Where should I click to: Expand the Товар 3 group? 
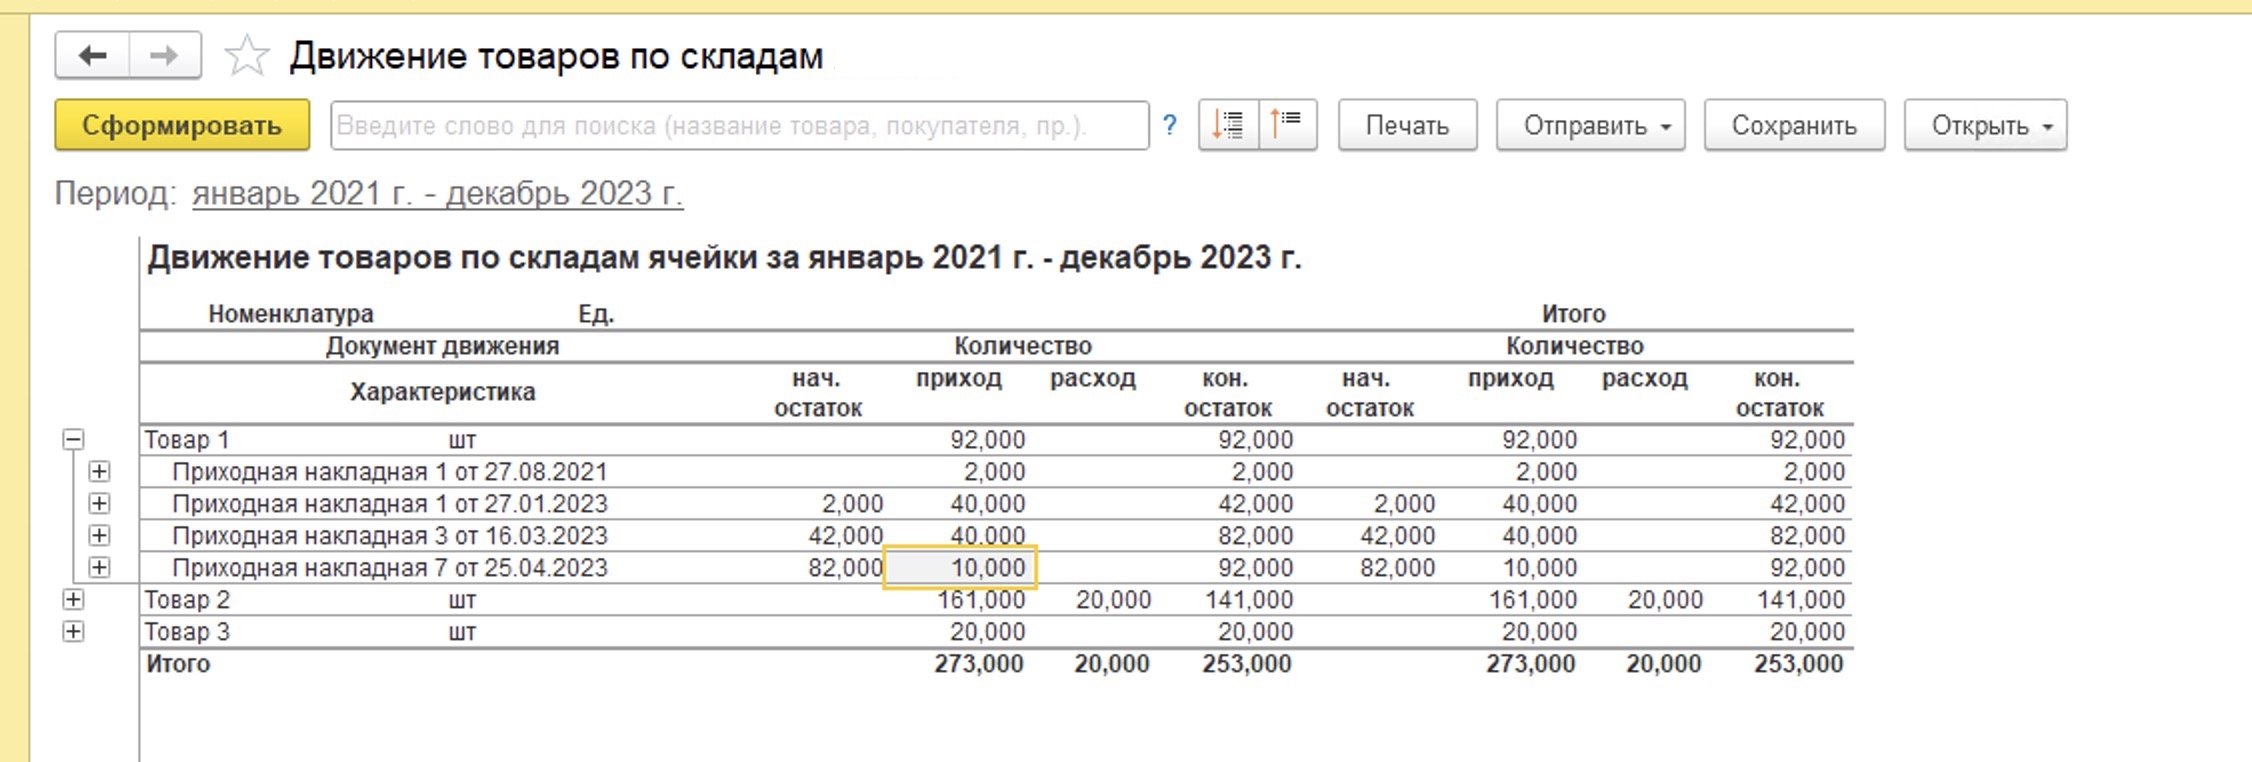73,632
